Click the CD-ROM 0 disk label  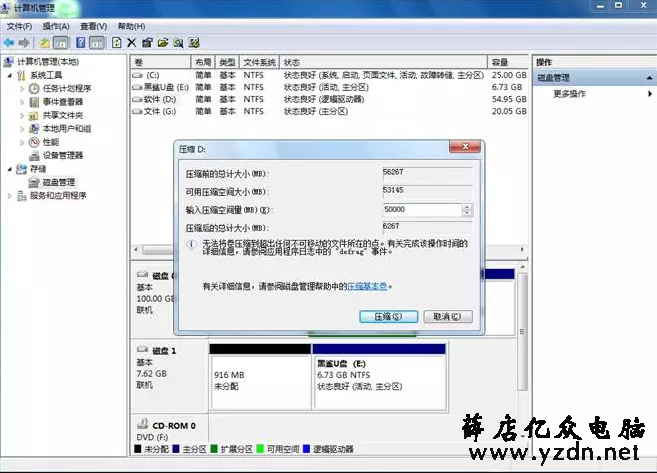[173, 426]
